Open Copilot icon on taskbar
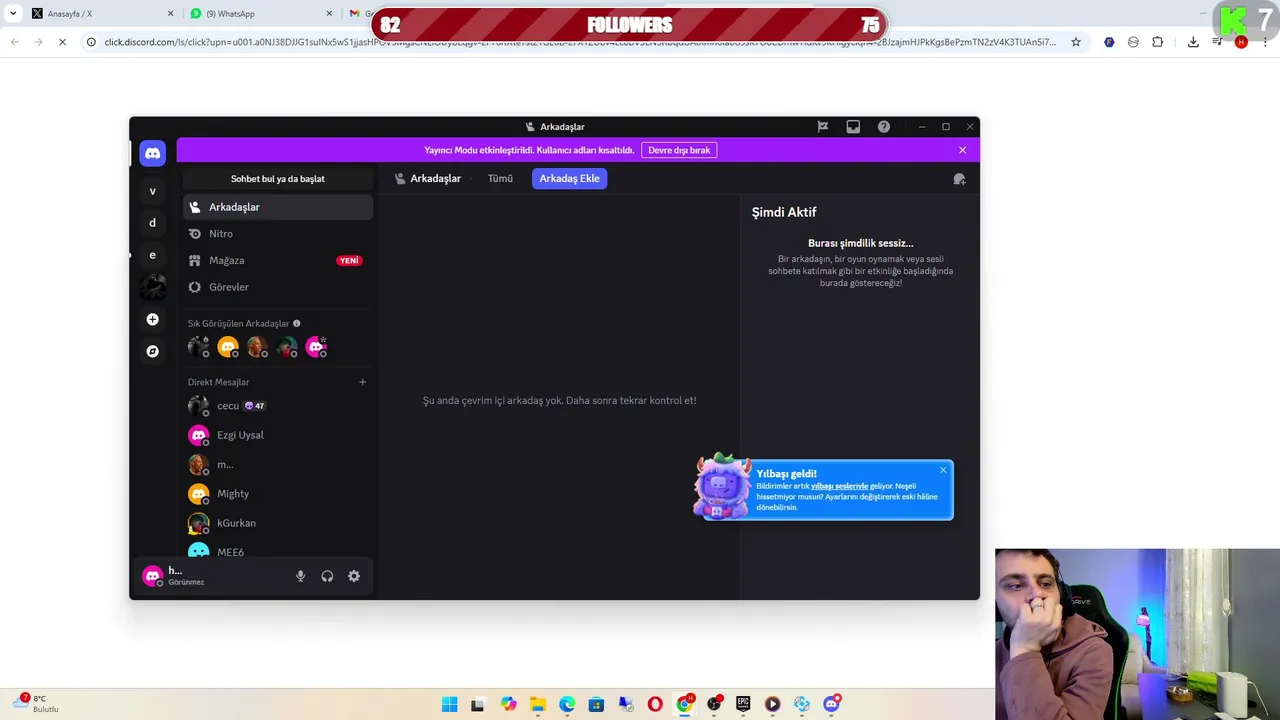This screenshot has height=720, width=1280. [x=508, y=704]
